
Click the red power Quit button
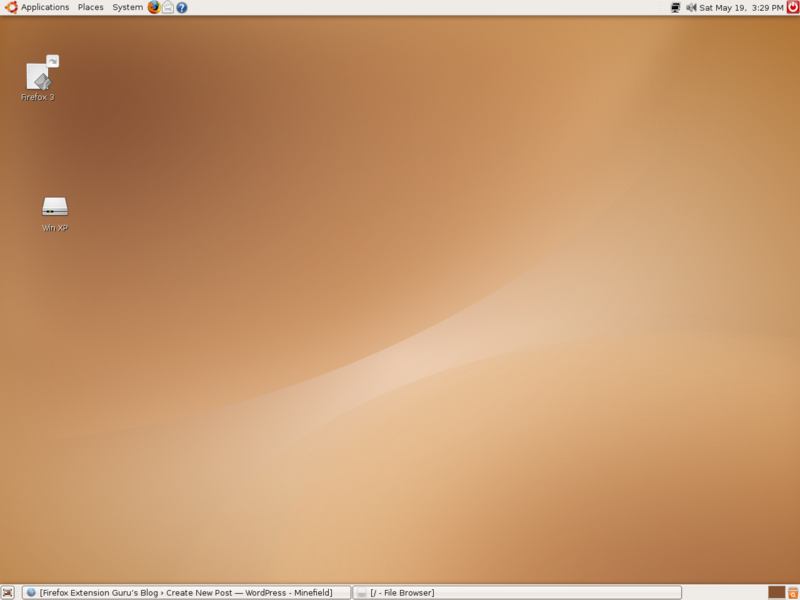[x=793, y=7]
